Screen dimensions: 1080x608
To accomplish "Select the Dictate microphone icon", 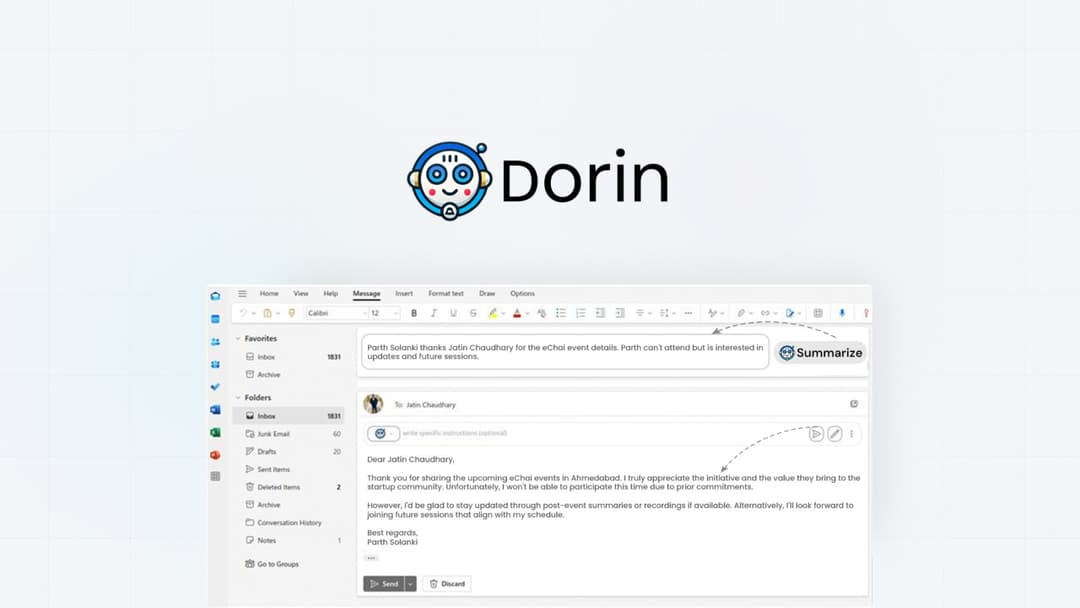I will pos(842,312).
